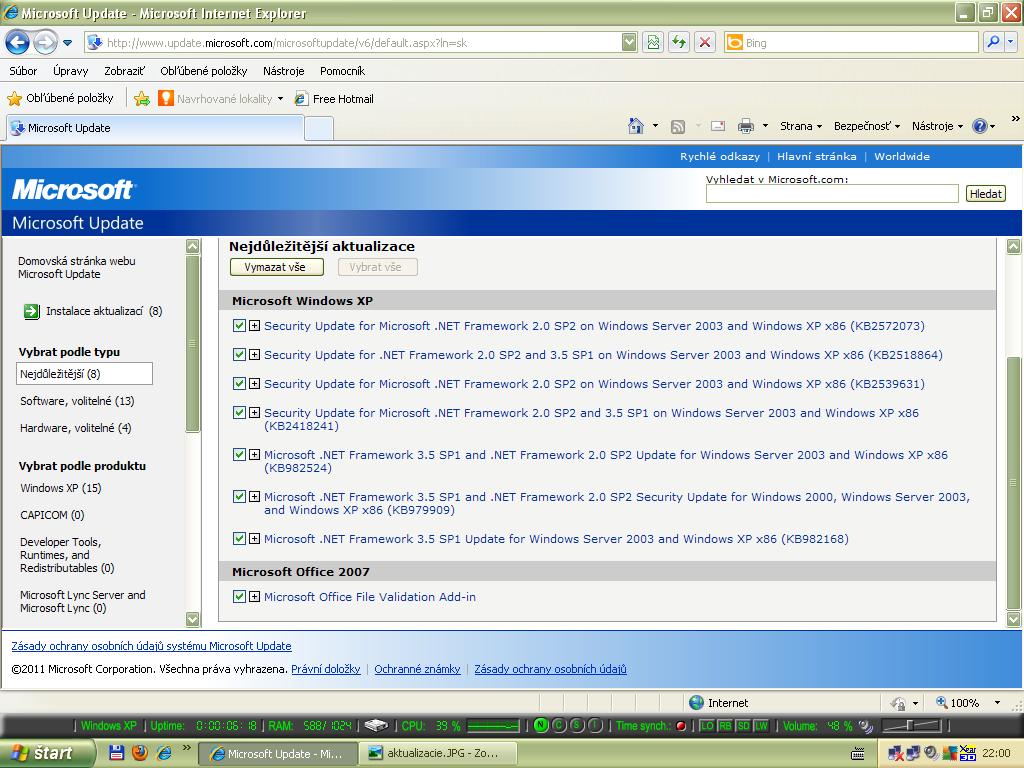Screen dimensions: 1024x768
Task: Click the Vymazat vše button
Action: click(276, 267)
